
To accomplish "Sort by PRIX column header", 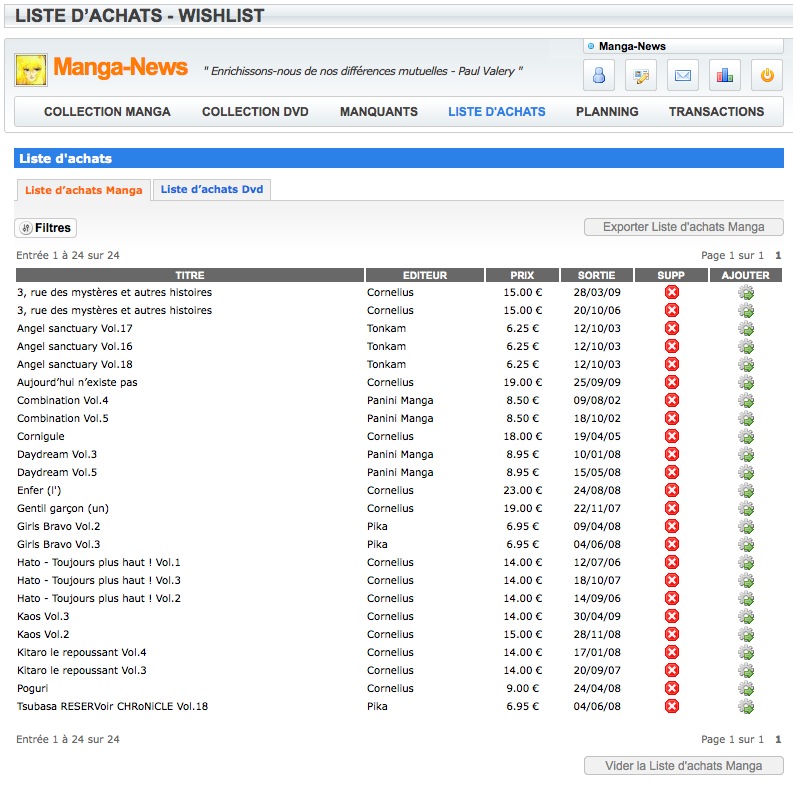I will coord(522,275).
